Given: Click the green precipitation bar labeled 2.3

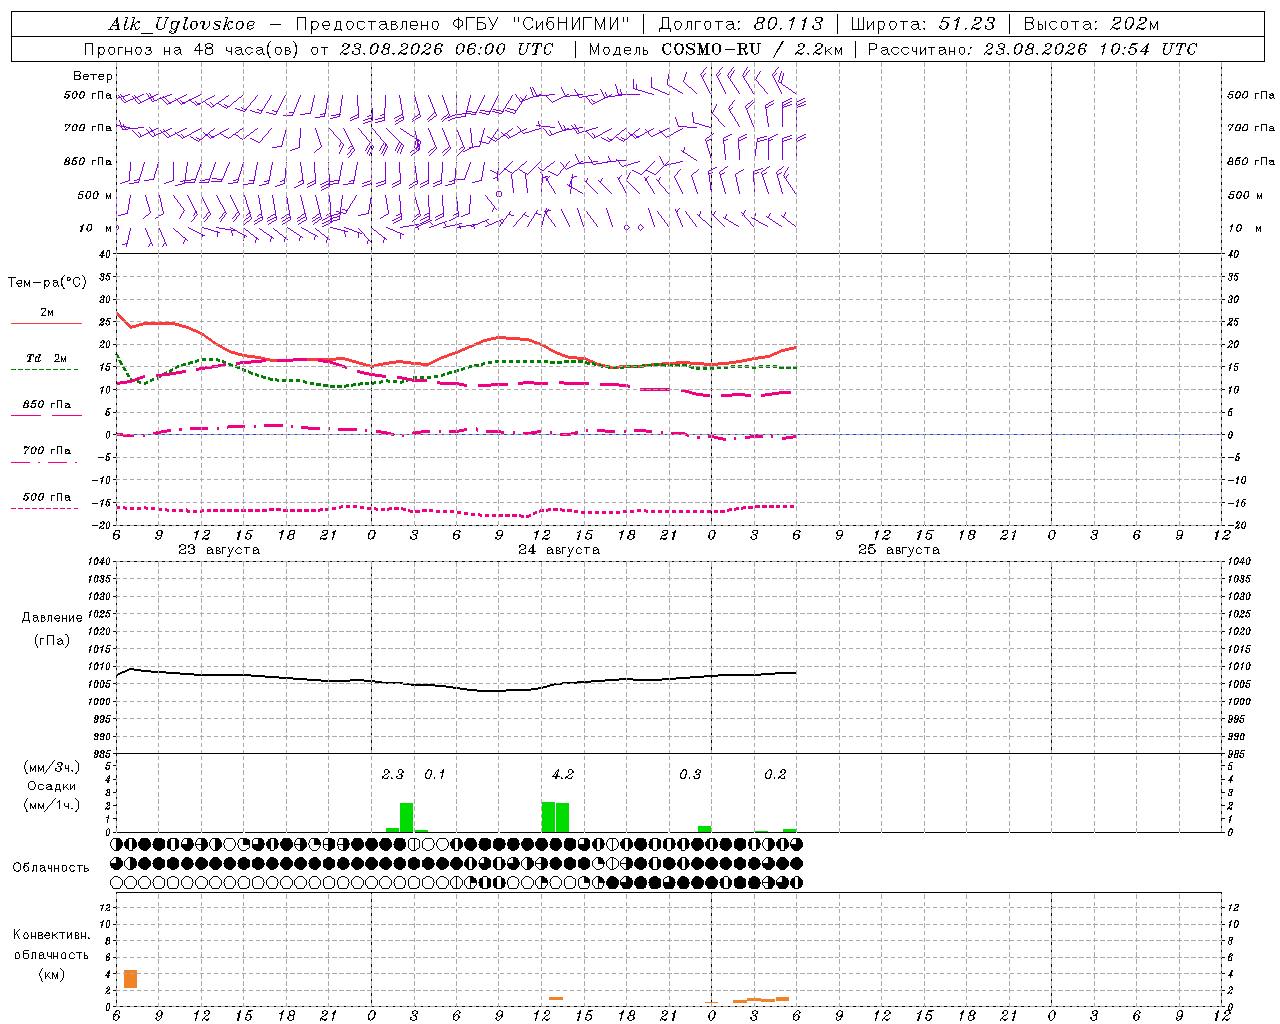Looking at the screenshot, I should point(406,817).
